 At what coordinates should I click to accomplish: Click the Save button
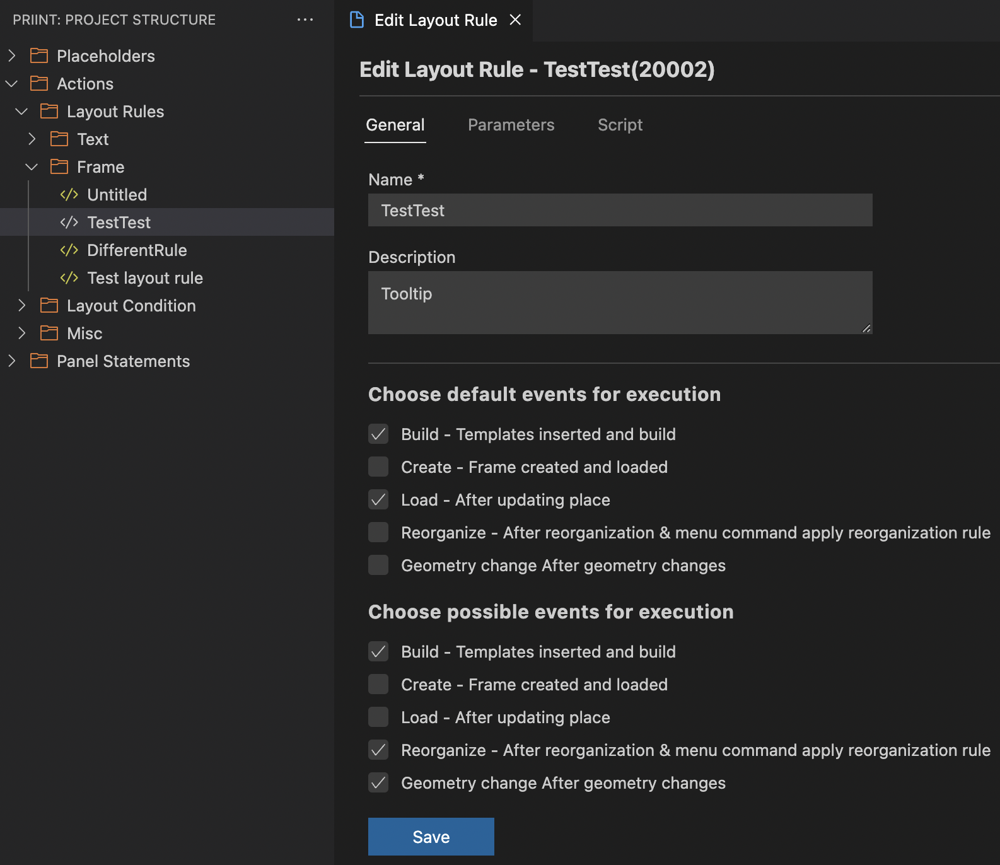431,836
